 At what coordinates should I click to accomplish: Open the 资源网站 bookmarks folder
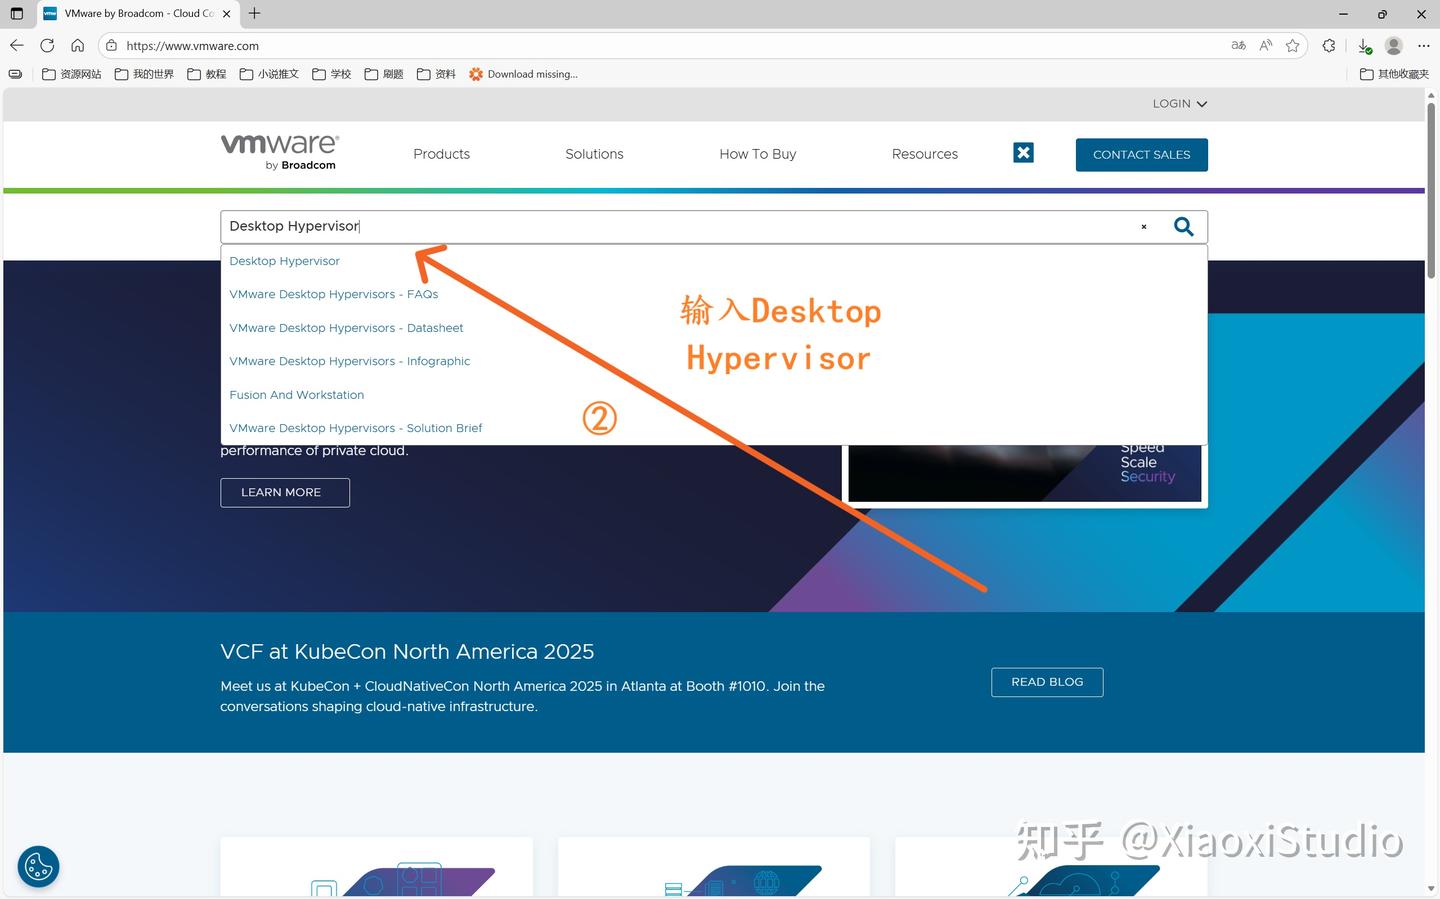(x=72, y=74)
